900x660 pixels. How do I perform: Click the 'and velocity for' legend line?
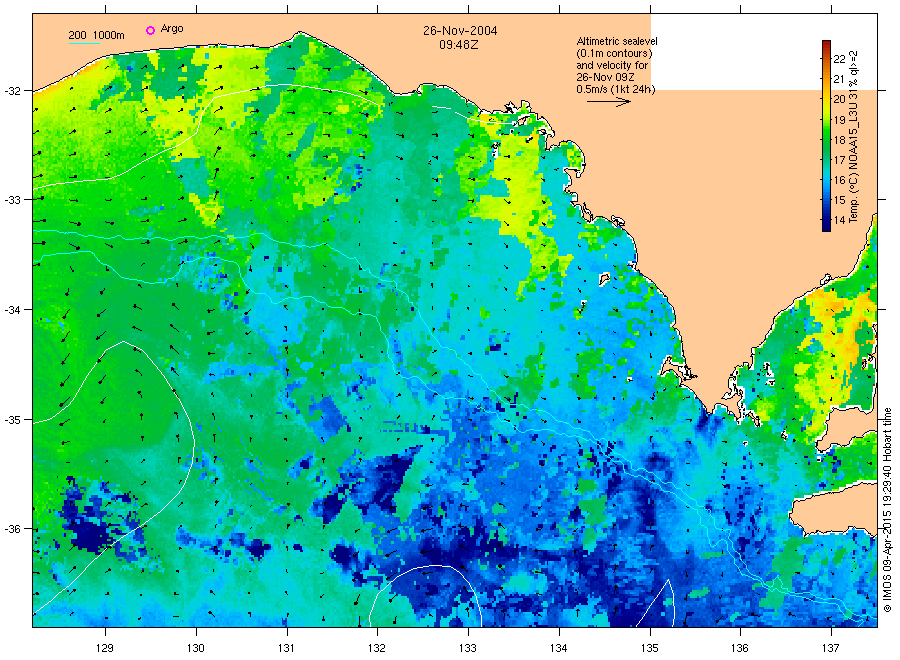pos(612,65)
